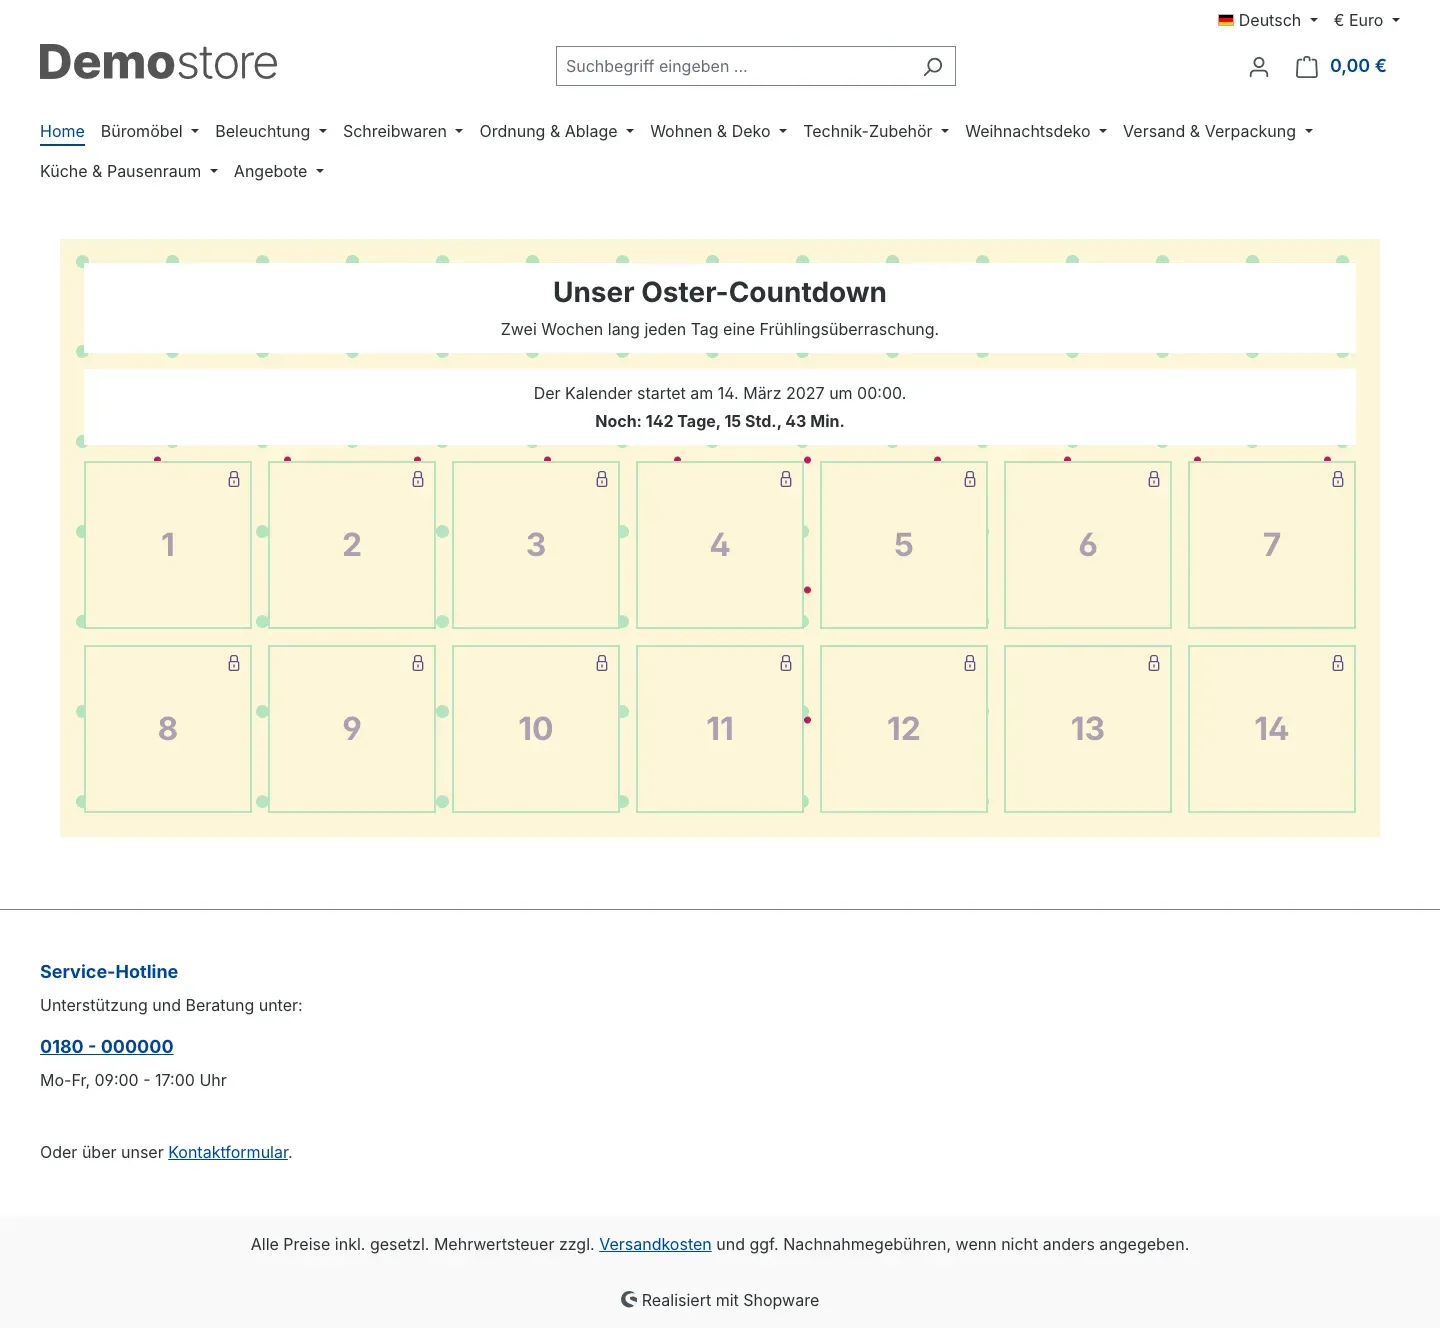1440x1328 pixels.
Task: Click the 'Service-Hotline' heading
Action: pos(109,971)
